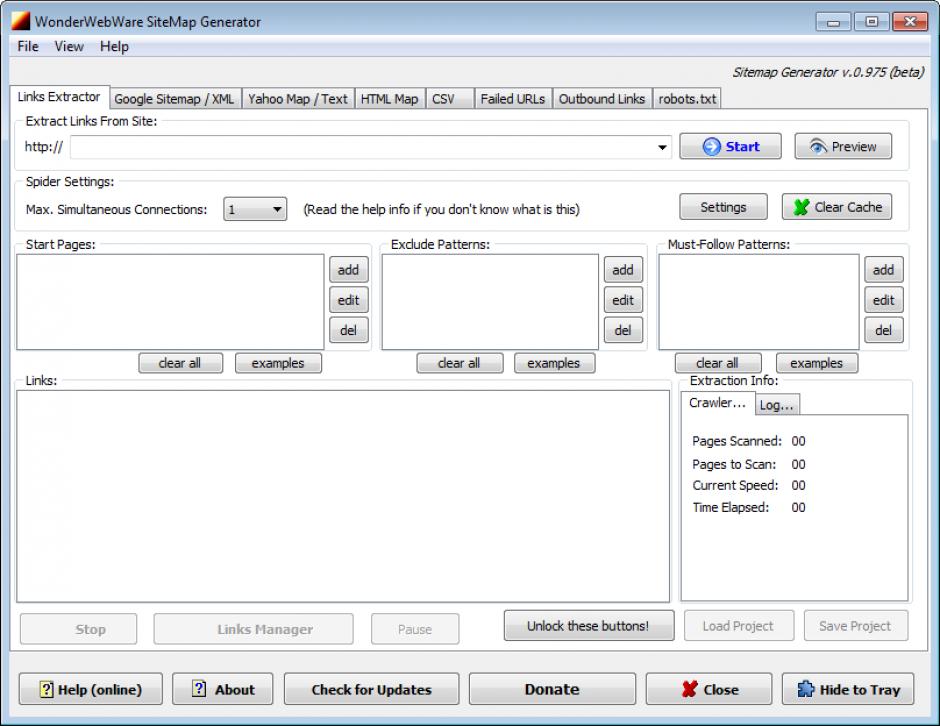Click the app logo in the title bar
The image size is (940, 726).
click(x=20, y=21)
